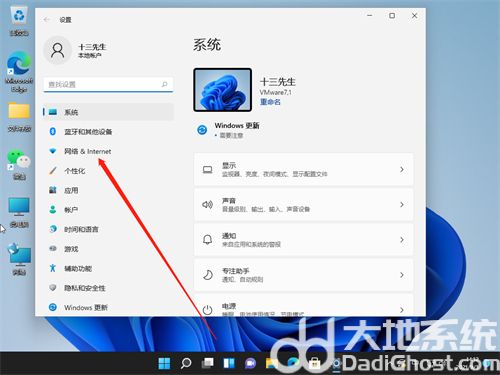This screenshot has width=500, height=375.
Task: Open taskbar Search magnifier
Action: [186, 363]
